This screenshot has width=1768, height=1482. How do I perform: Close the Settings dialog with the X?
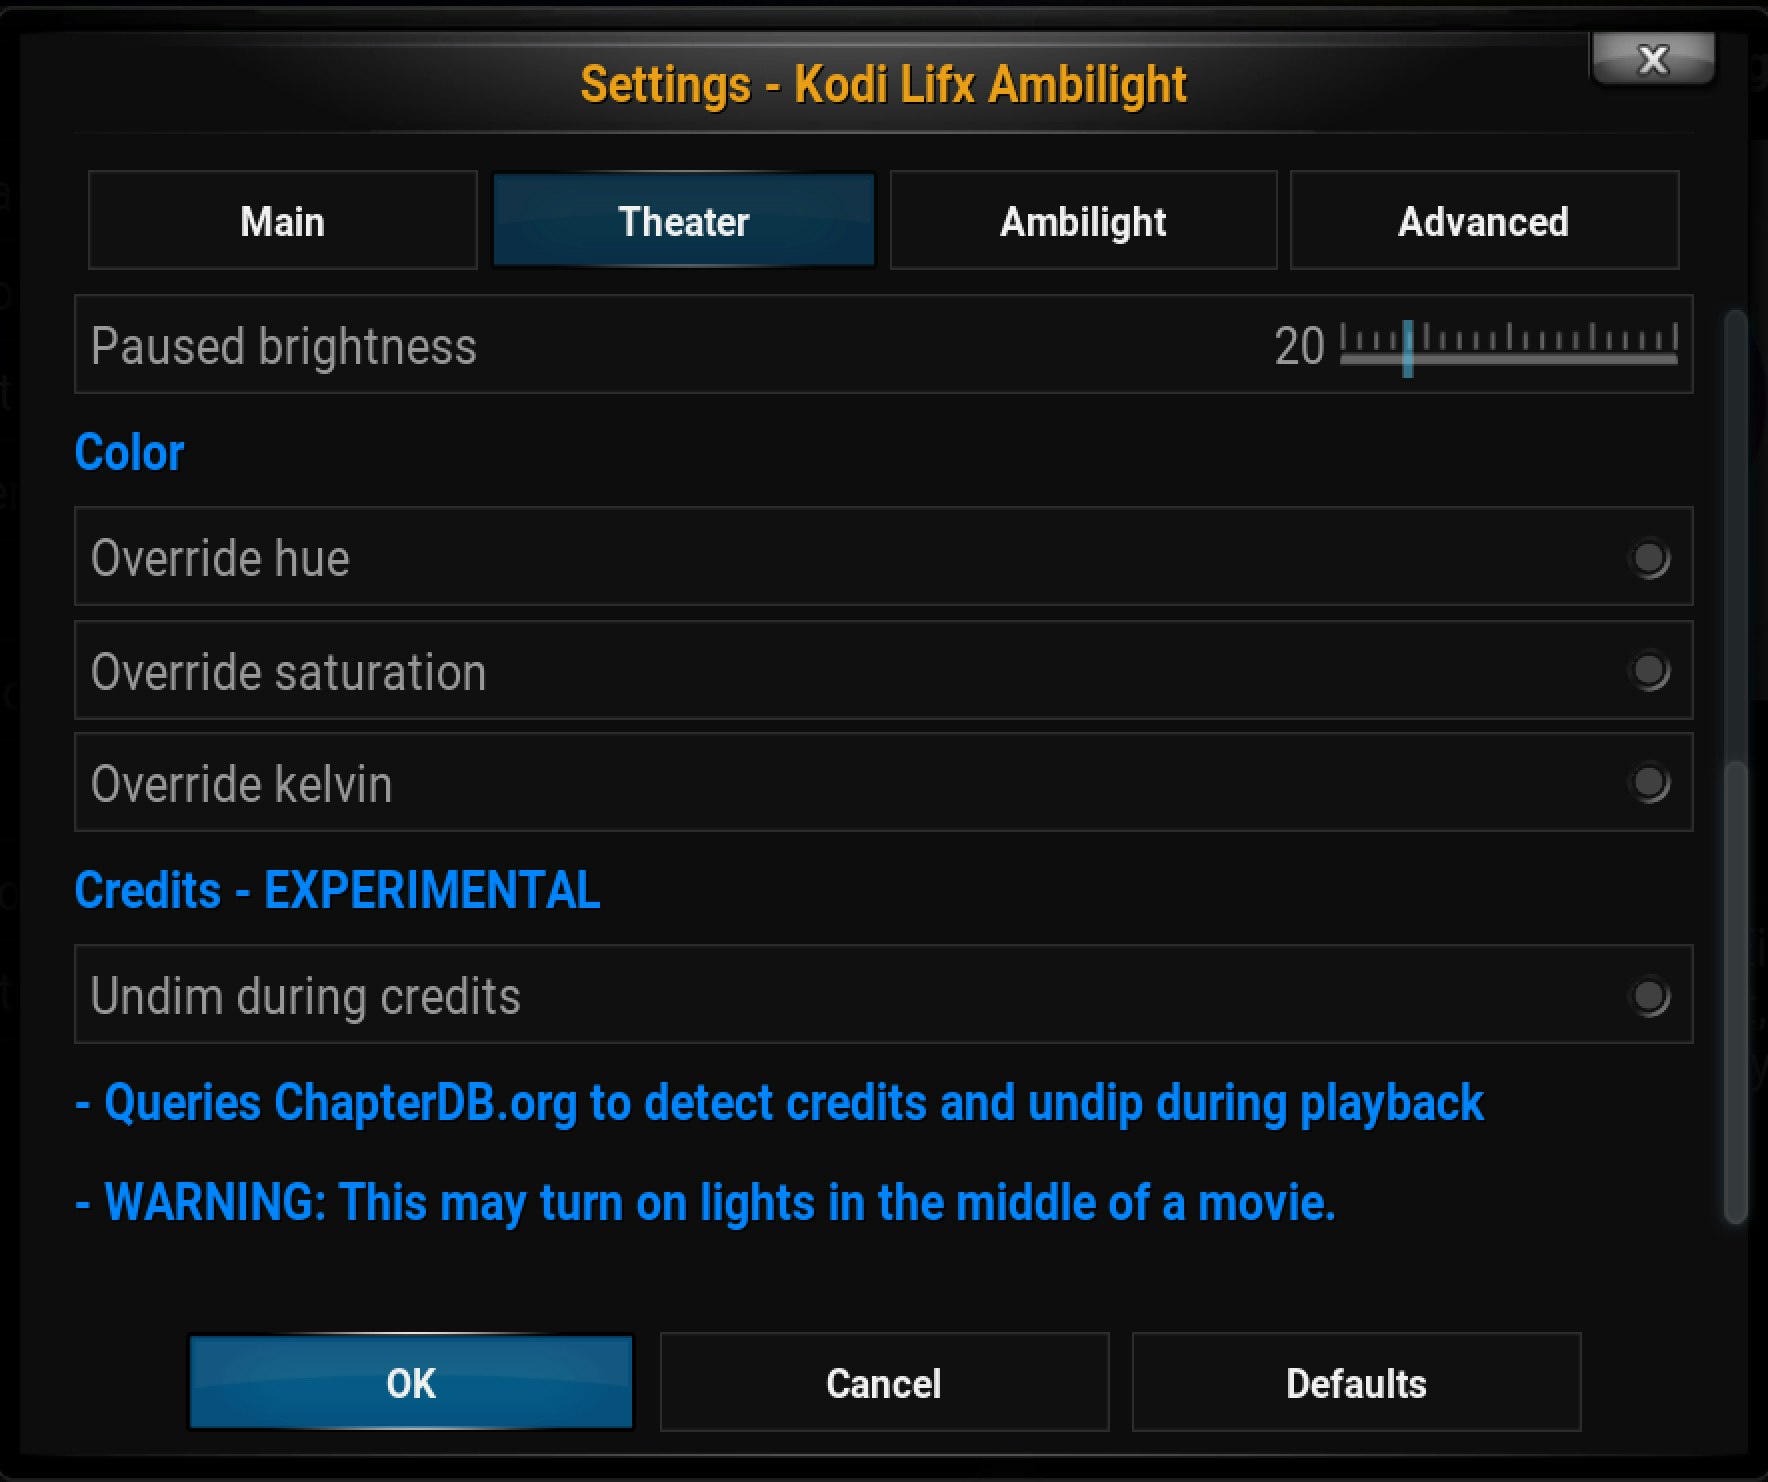pyautogui.click(x=1651, y=59)
